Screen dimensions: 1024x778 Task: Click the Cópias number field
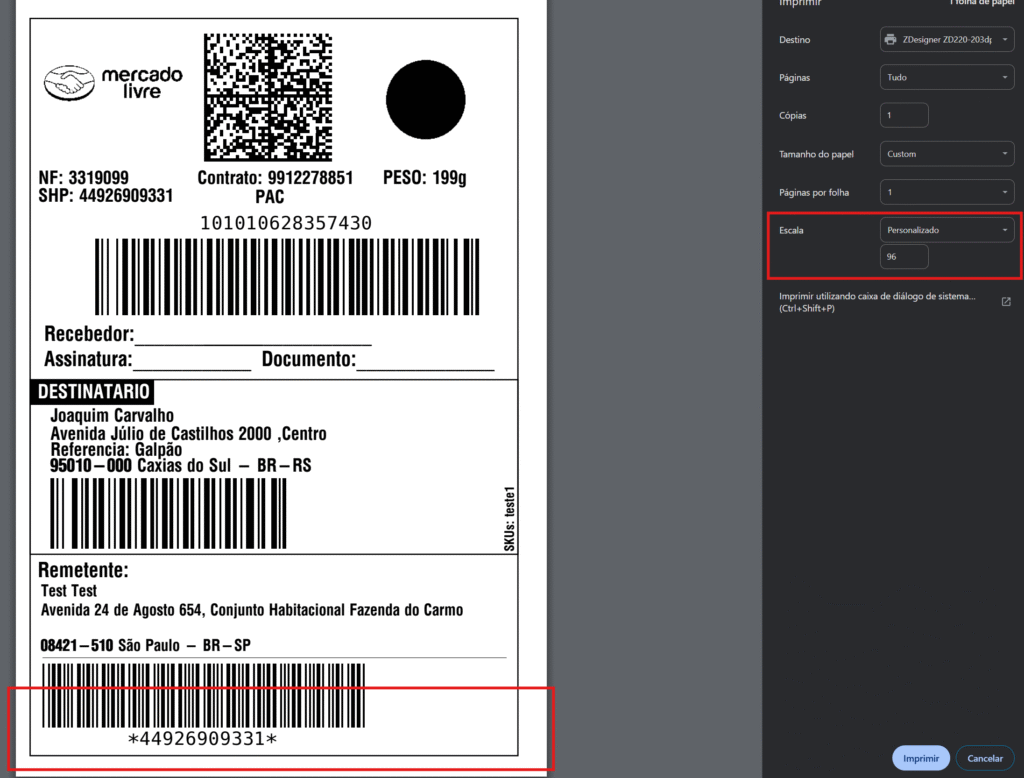pos(904,115)
